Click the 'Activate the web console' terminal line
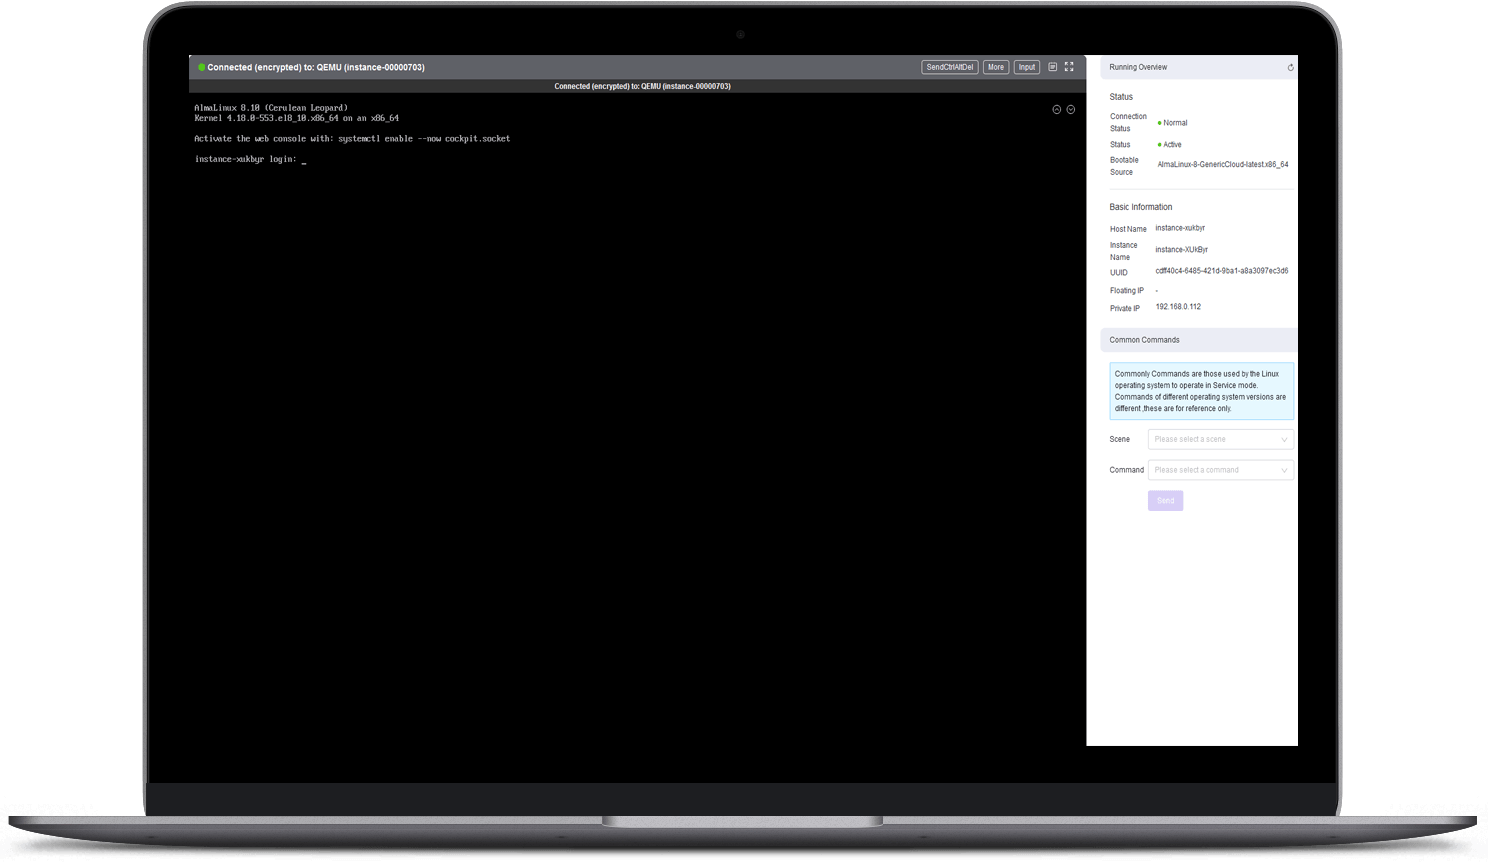Screen dimensions: 1488x863 pyautogui.click(x=352, y=139)
